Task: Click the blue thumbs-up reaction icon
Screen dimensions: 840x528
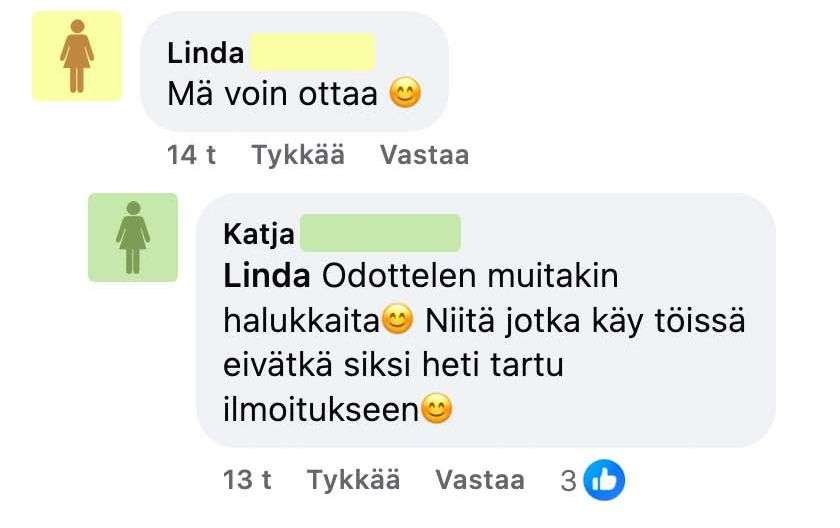Action: click(x=604, y=481)
